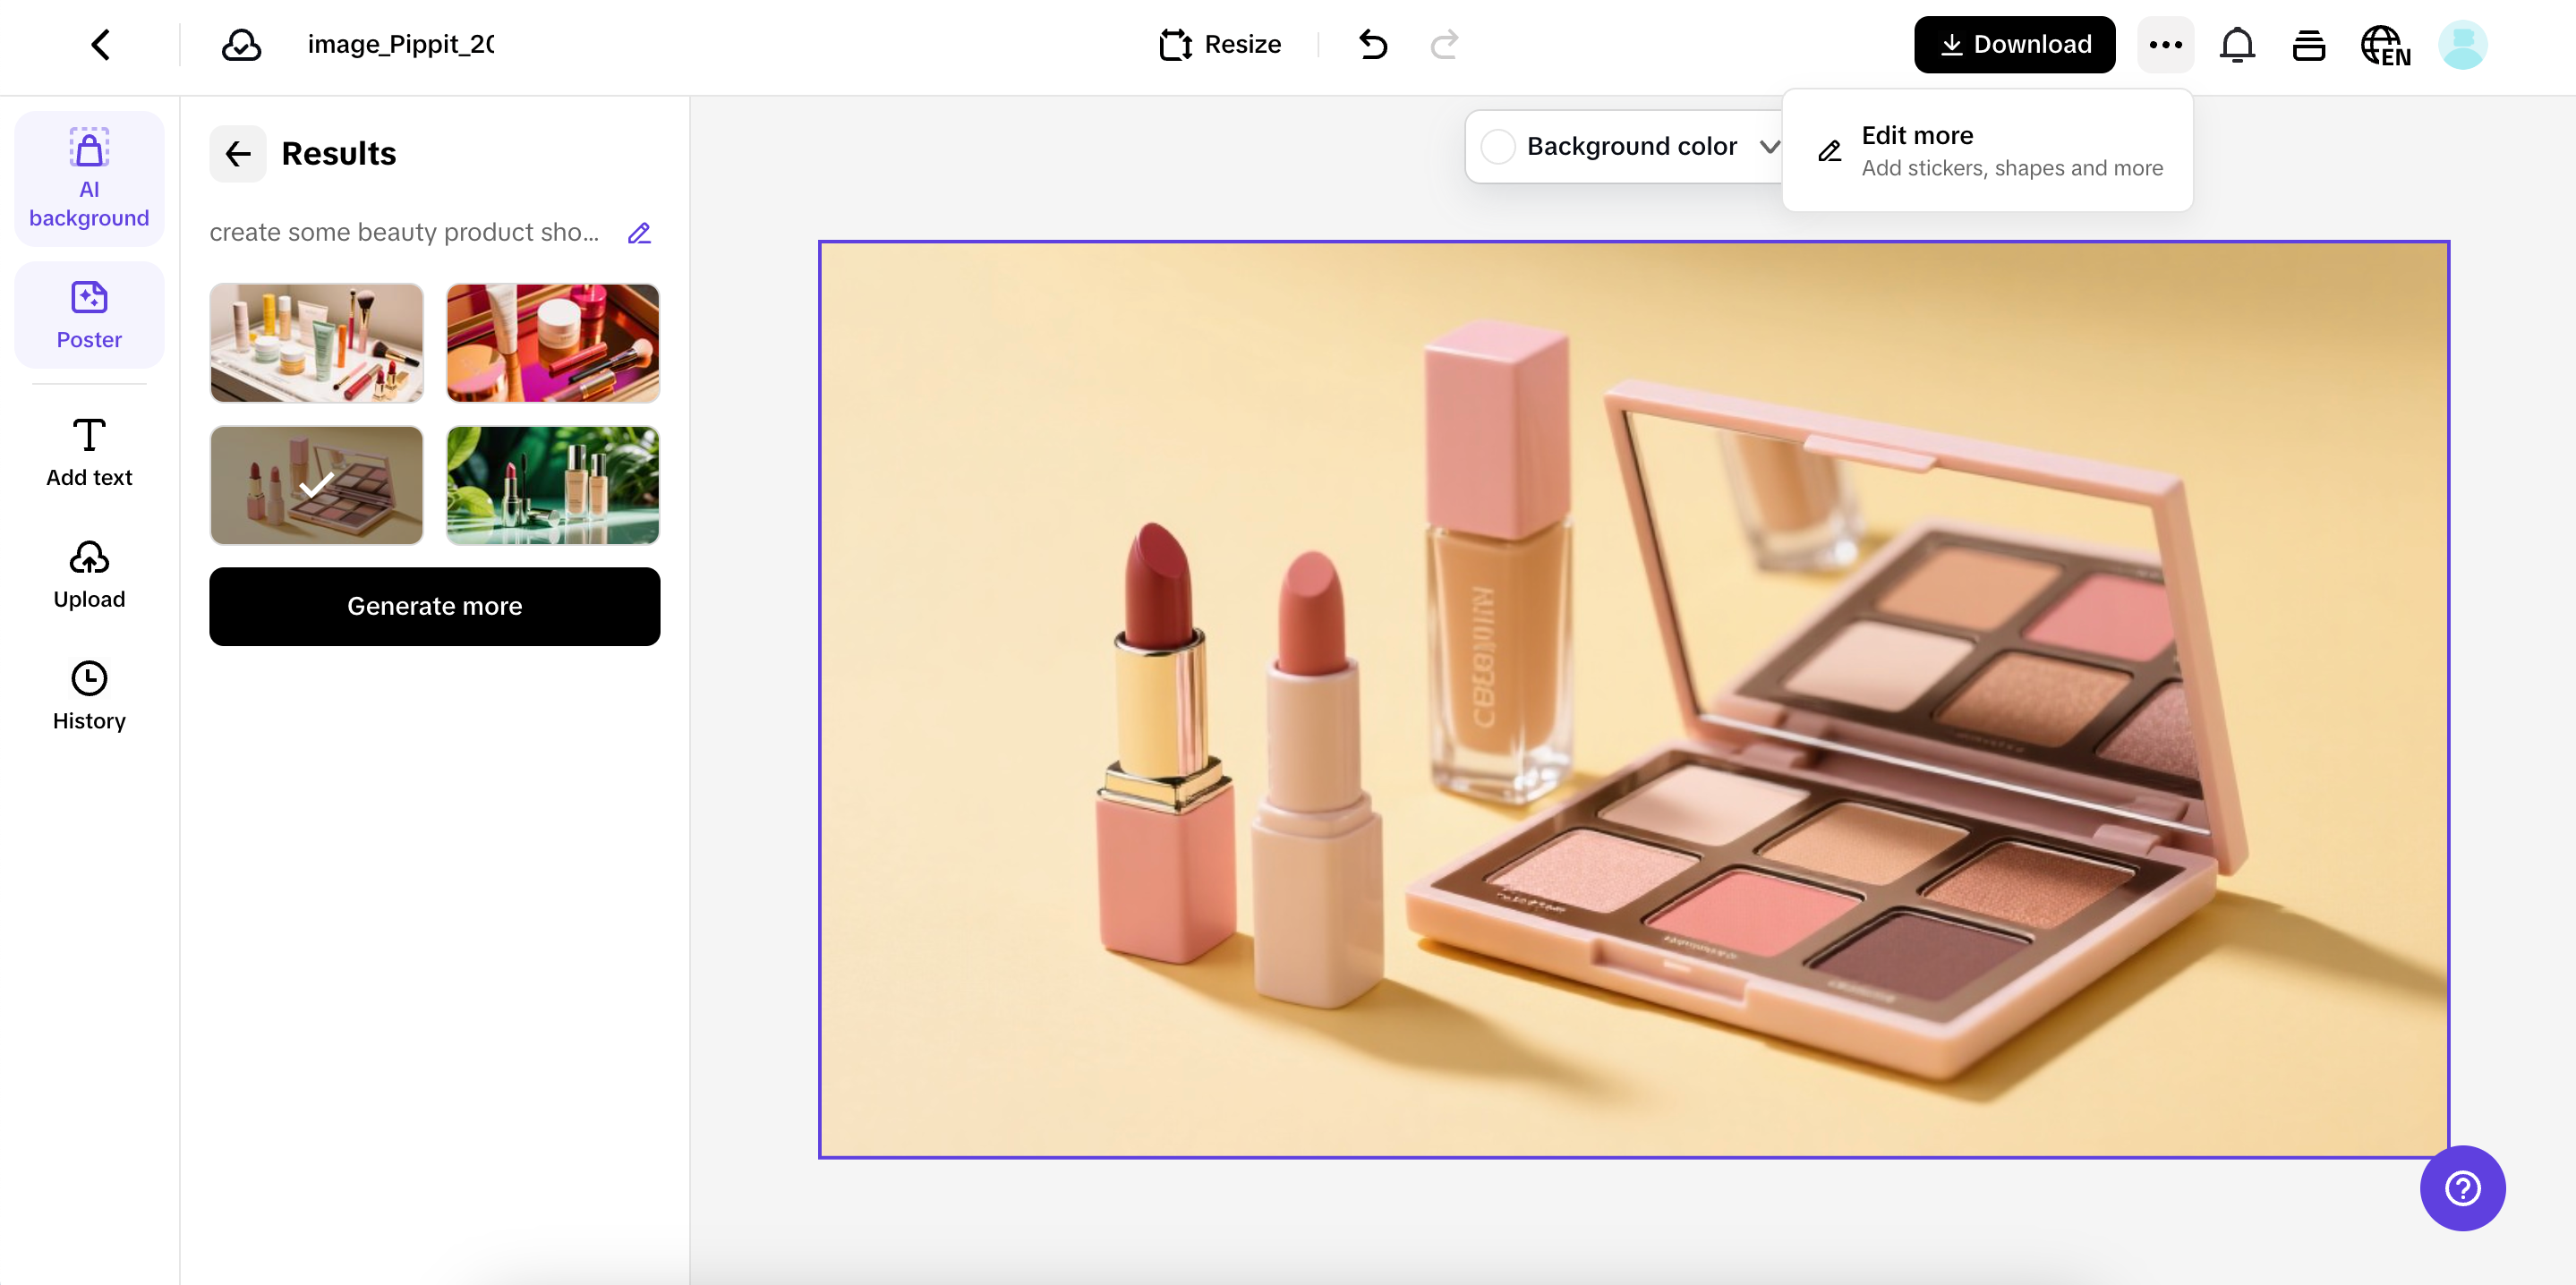Image resolution: width=2576 pixels, height=1285 pixels.
Task: Select the checked palette result thumbnail
Action: (x=316, y=486)
